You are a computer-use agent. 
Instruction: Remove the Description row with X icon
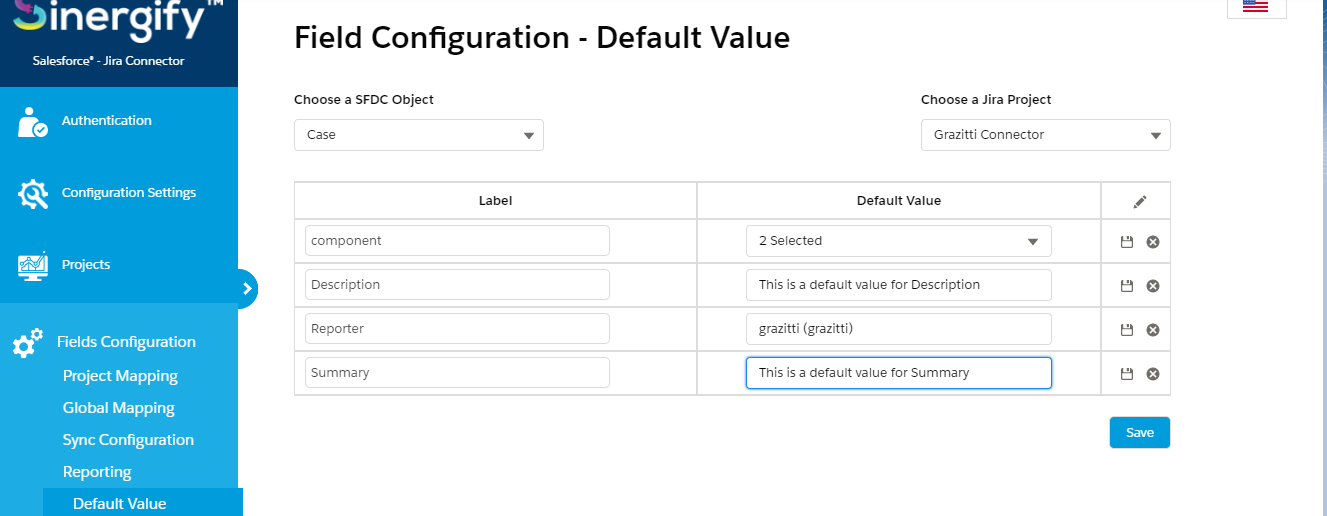1152,286
